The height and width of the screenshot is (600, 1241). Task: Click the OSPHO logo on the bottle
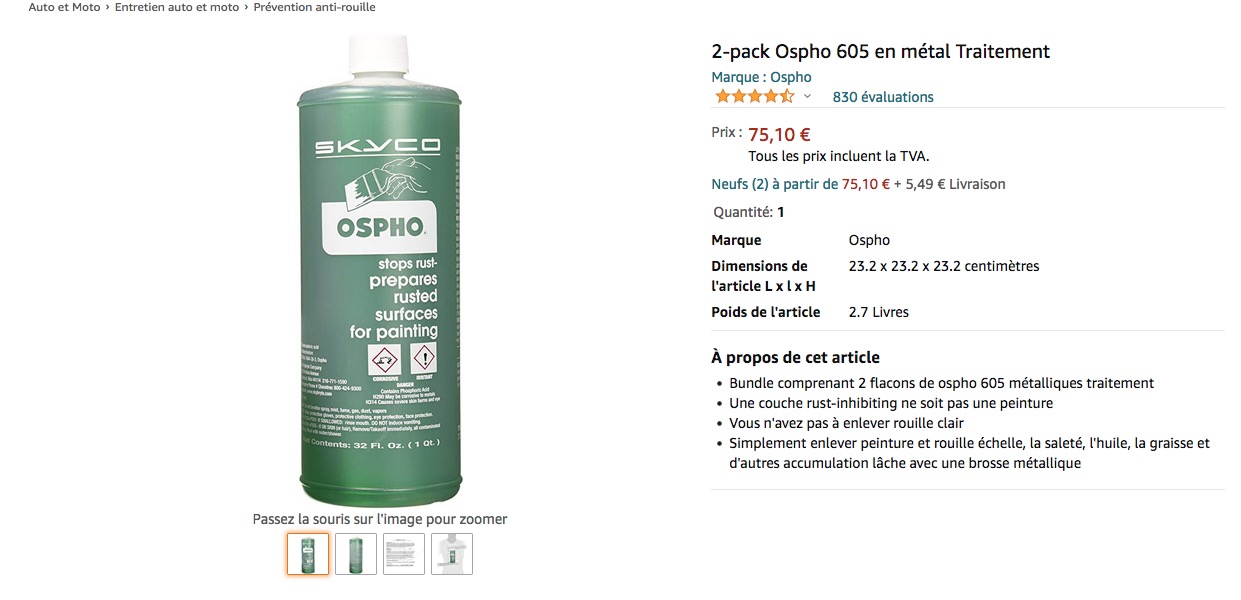pyautogui.click(x=380, y=227)
